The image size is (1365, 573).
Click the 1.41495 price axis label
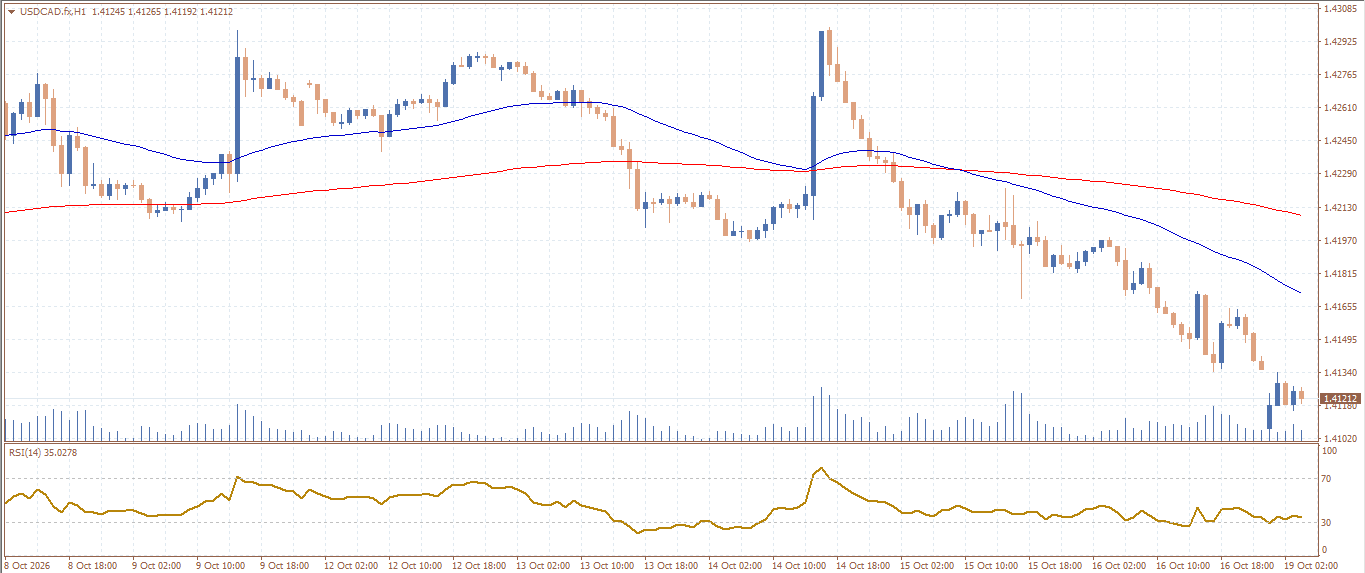tap(1339, 340)
